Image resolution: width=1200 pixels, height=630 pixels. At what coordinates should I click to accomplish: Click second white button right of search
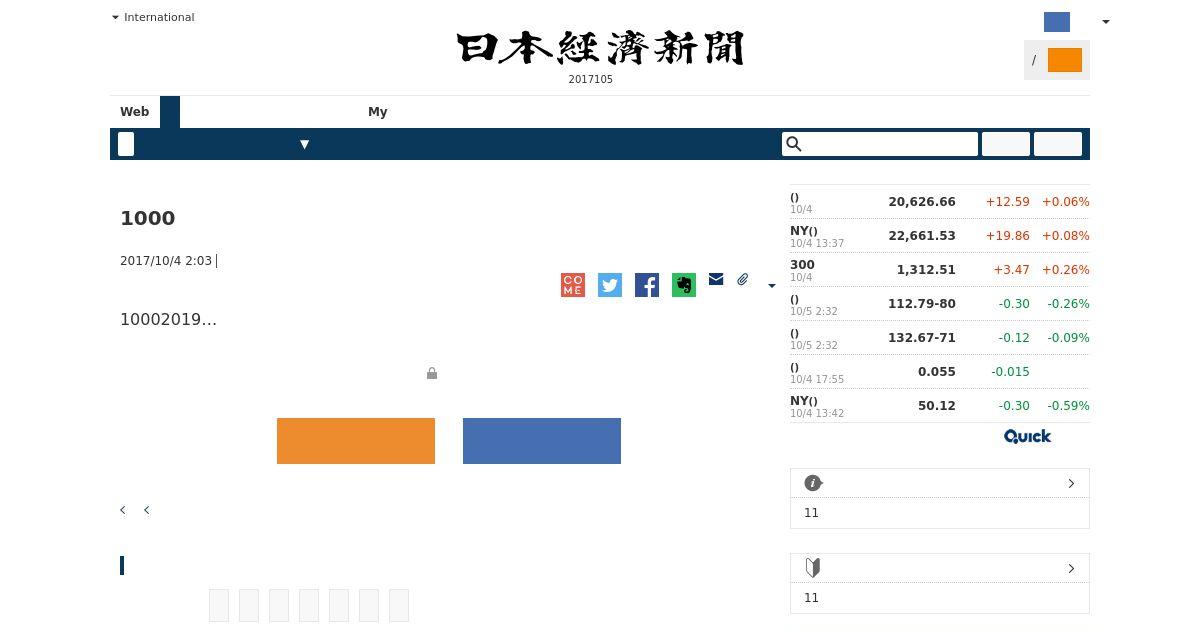pyautogui.click(x=1058, y=144)
